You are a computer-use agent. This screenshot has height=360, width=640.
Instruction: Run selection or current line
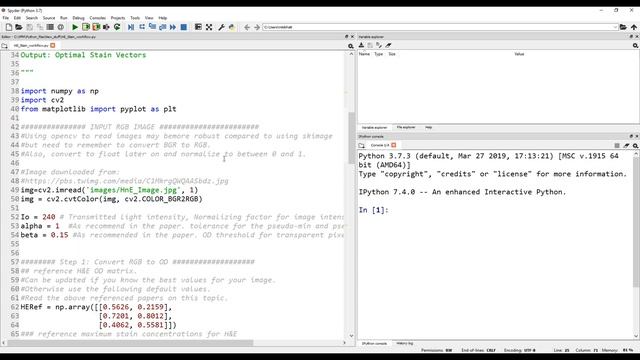tap(107, 27)
